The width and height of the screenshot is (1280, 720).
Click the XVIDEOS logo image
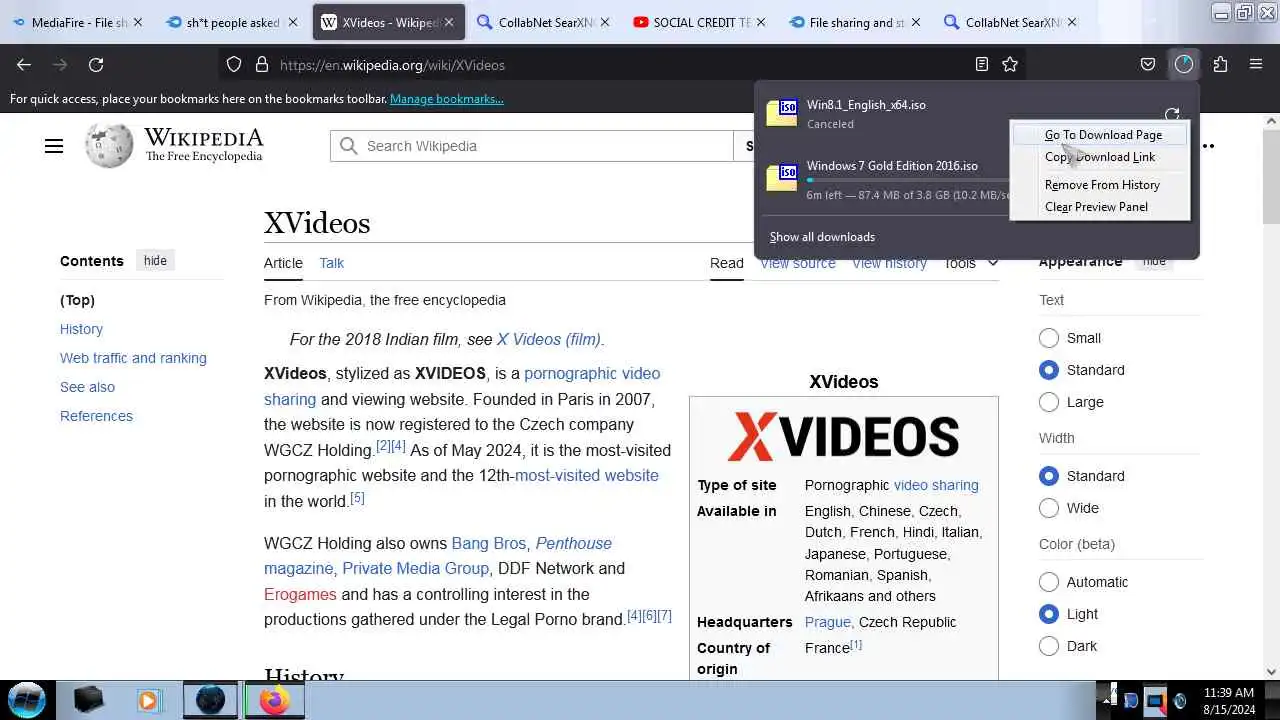[843, 436]
